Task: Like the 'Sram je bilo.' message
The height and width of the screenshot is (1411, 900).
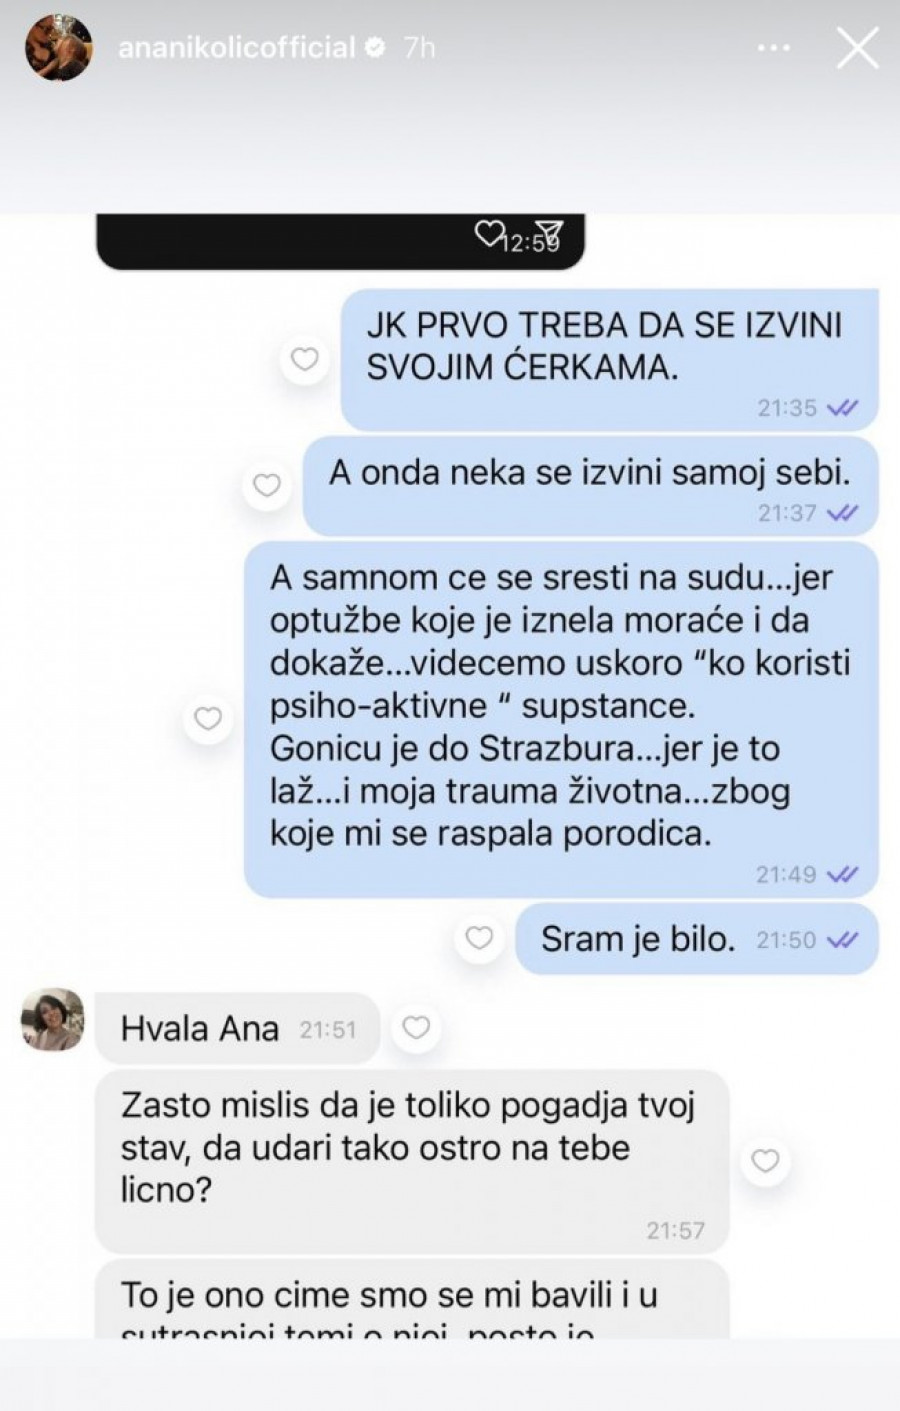Action: tap(480, 938)
